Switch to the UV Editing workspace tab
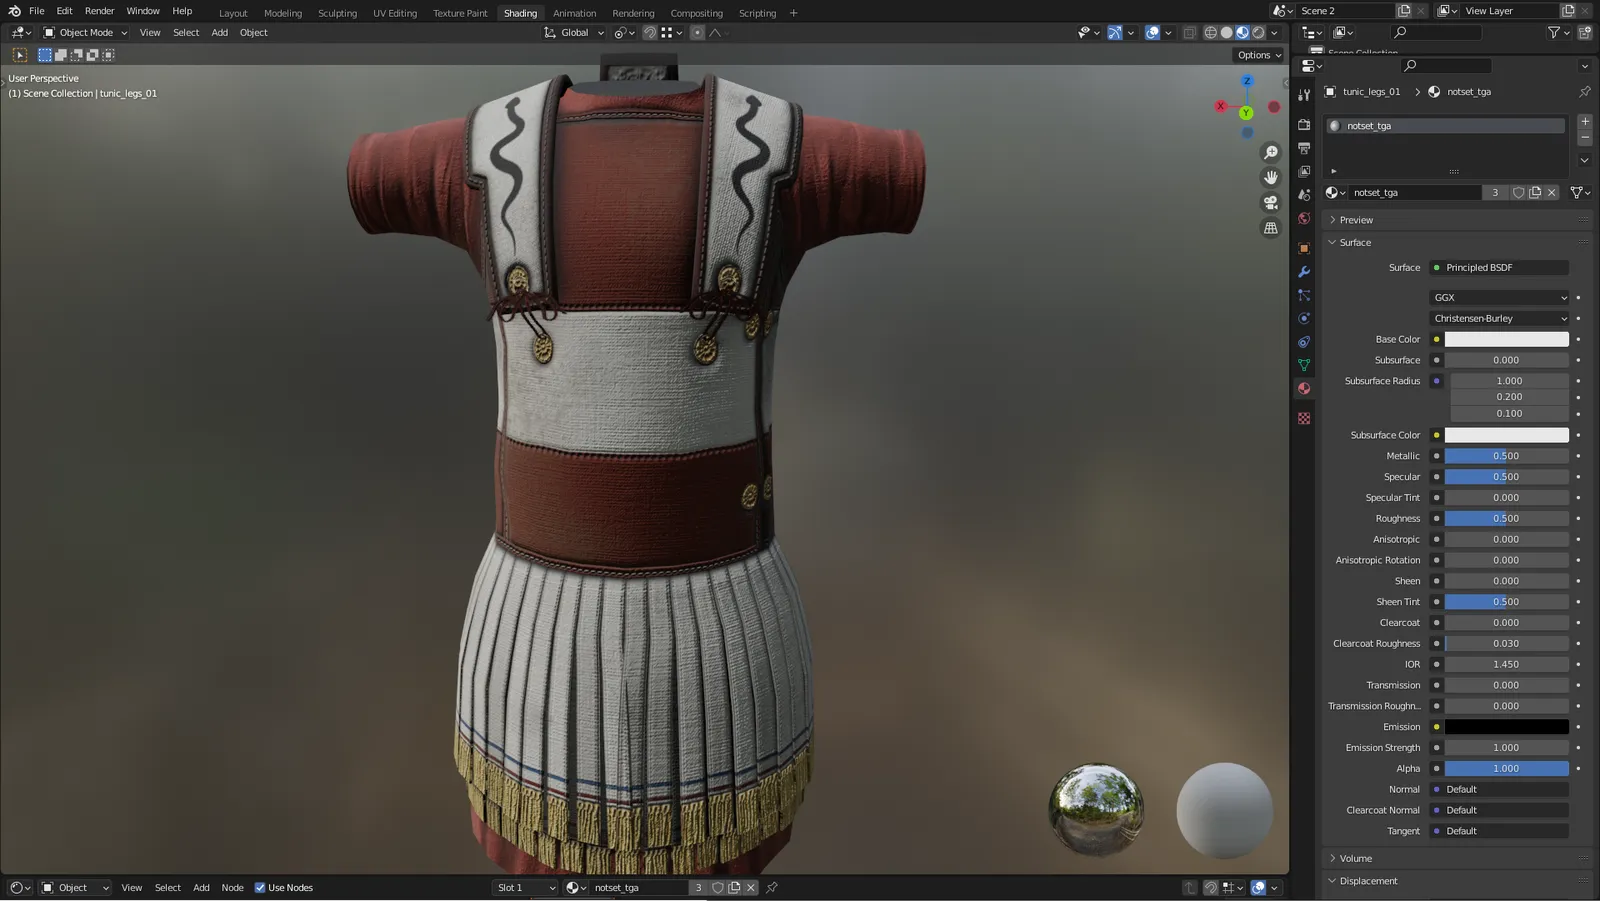Viewport: 1600px width, 901px height. click(395, 13)
